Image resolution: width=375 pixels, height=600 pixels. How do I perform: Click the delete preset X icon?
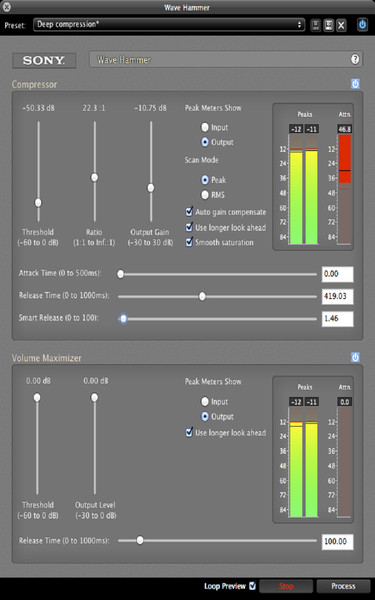pos(341,25)
